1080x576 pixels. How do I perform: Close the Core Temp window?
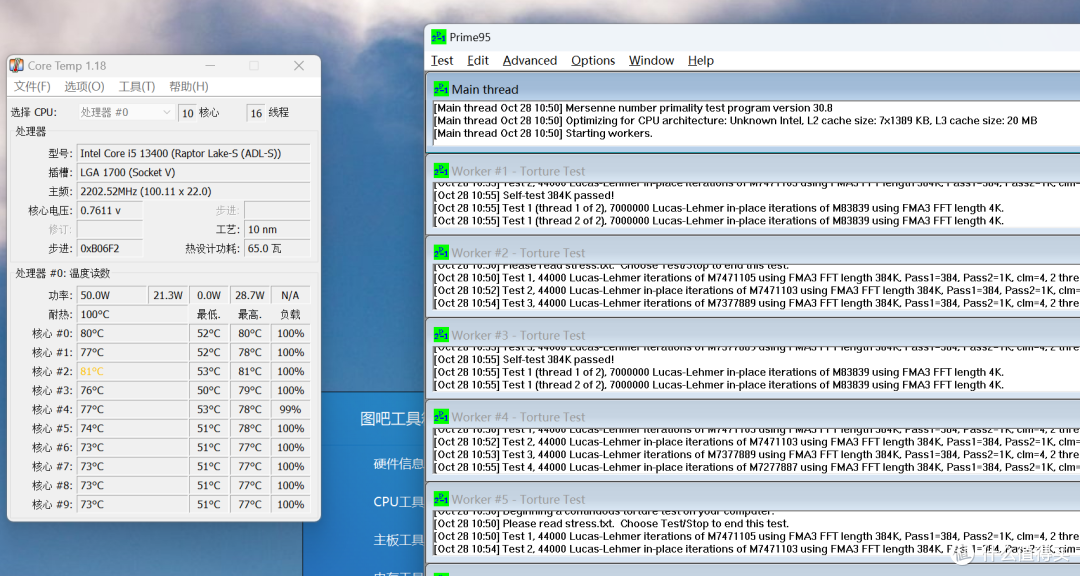pos(299,65)
